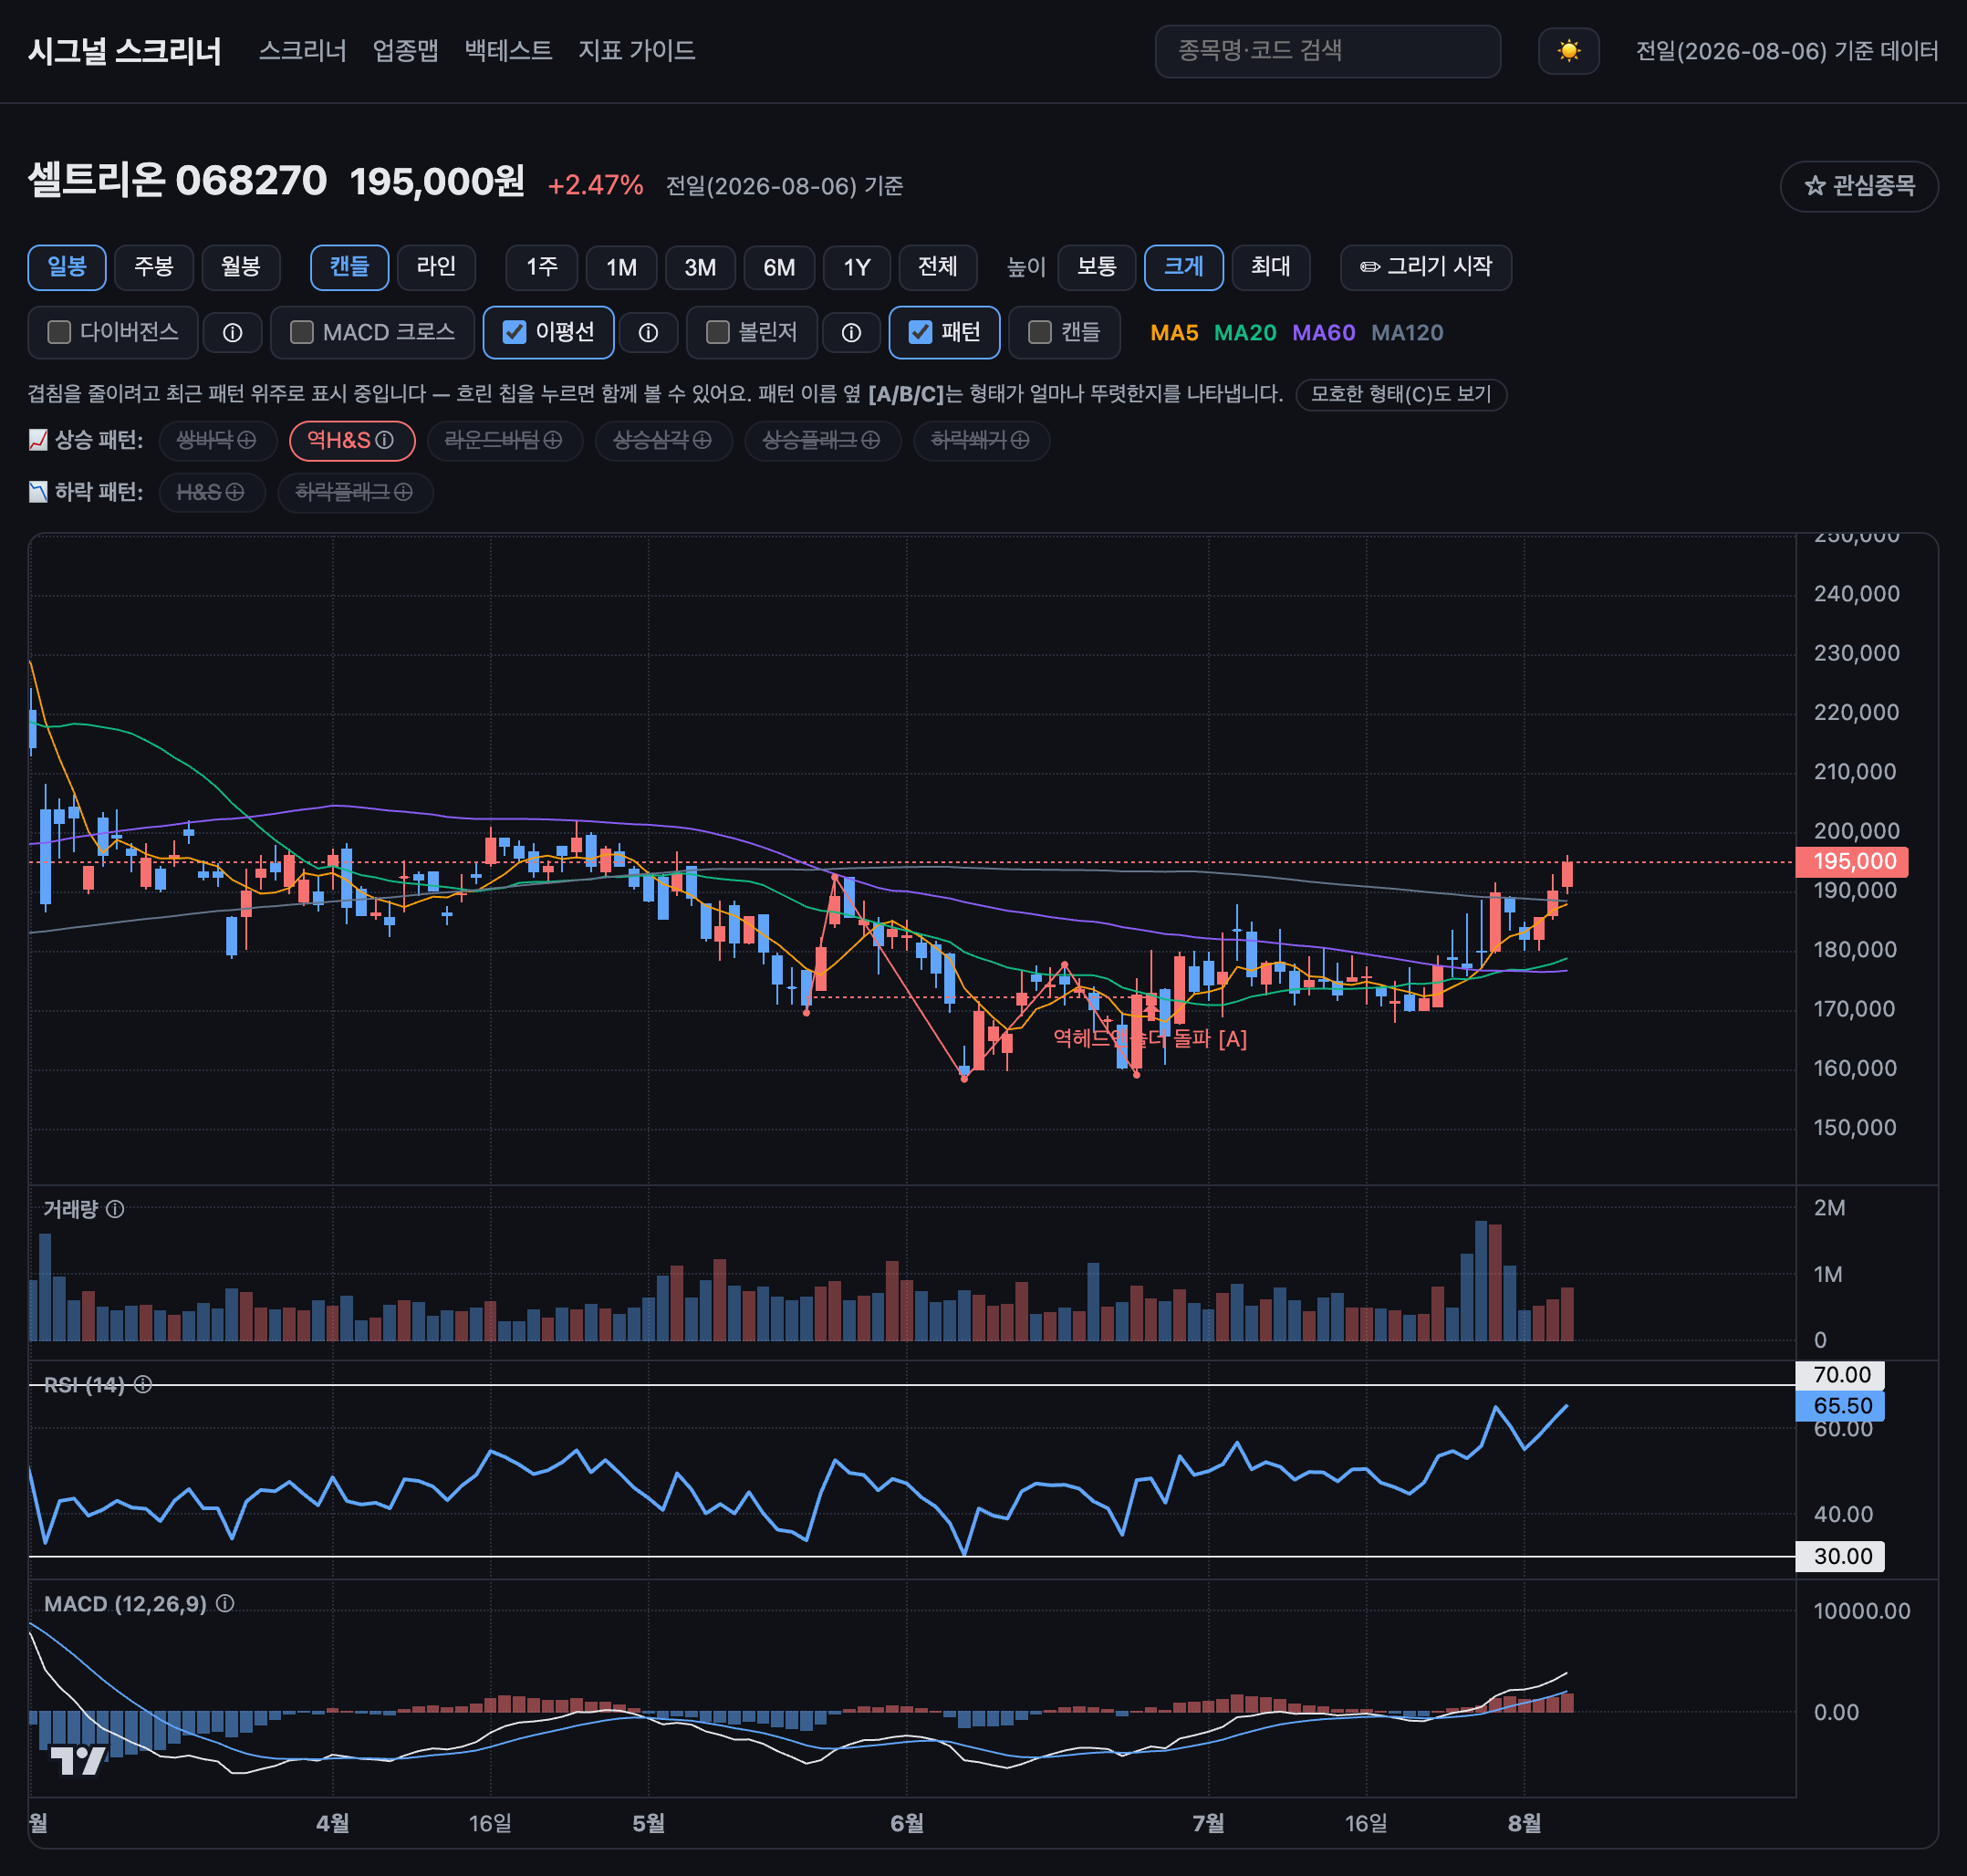Show the RSI (14) info icon
Image resolution: width=1967 pixels, height=1876 pixels.
[x=143, y=1384]
